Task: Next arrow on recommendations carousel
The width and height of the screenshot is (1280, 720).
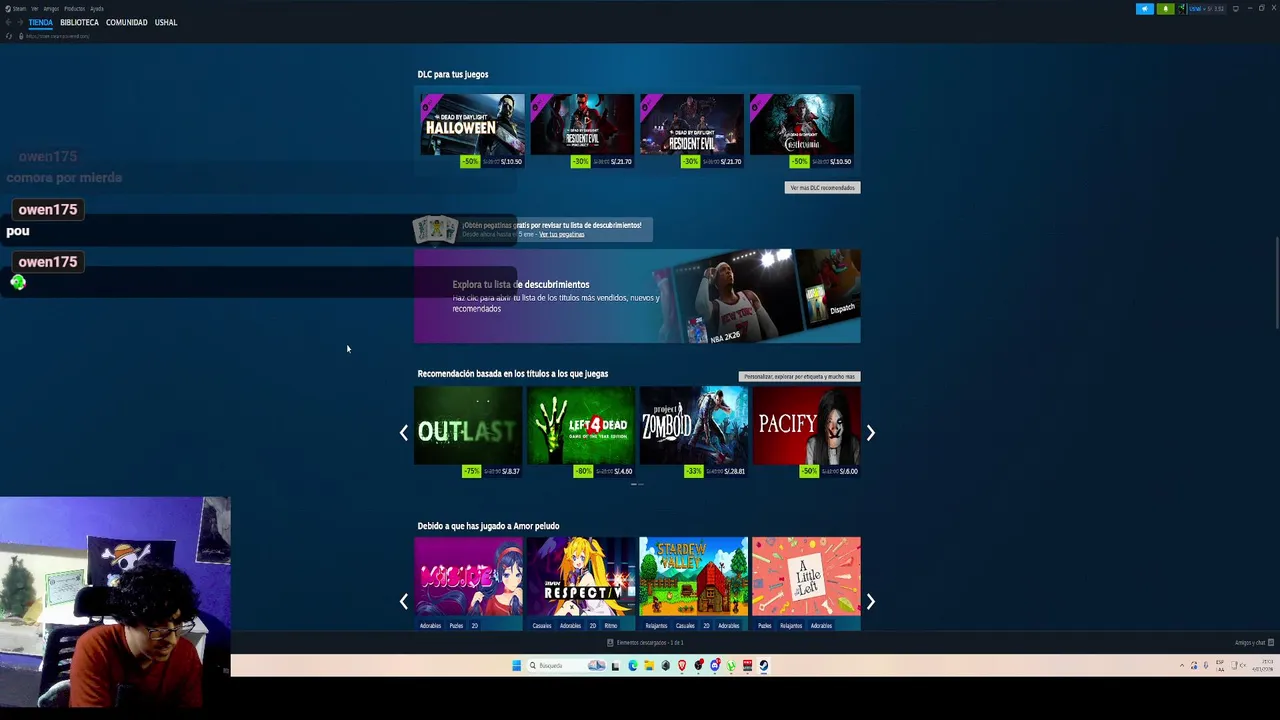Action: point(870,432)
